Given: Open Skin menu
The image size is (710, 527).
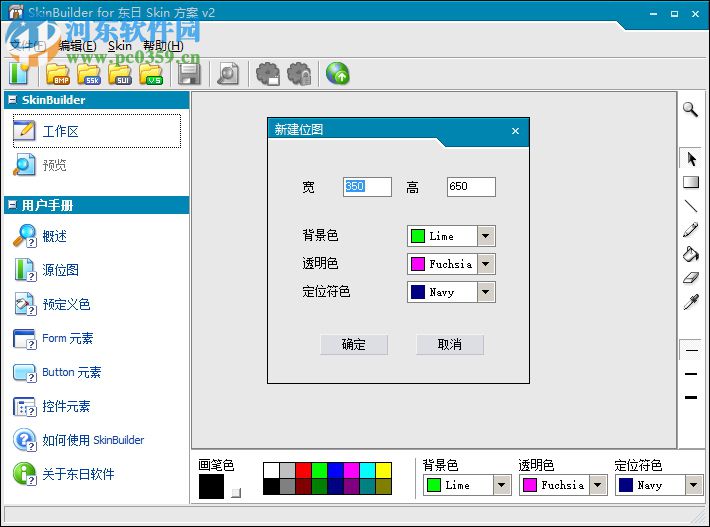Looking at the screenshot, I should tap(120, 46).
